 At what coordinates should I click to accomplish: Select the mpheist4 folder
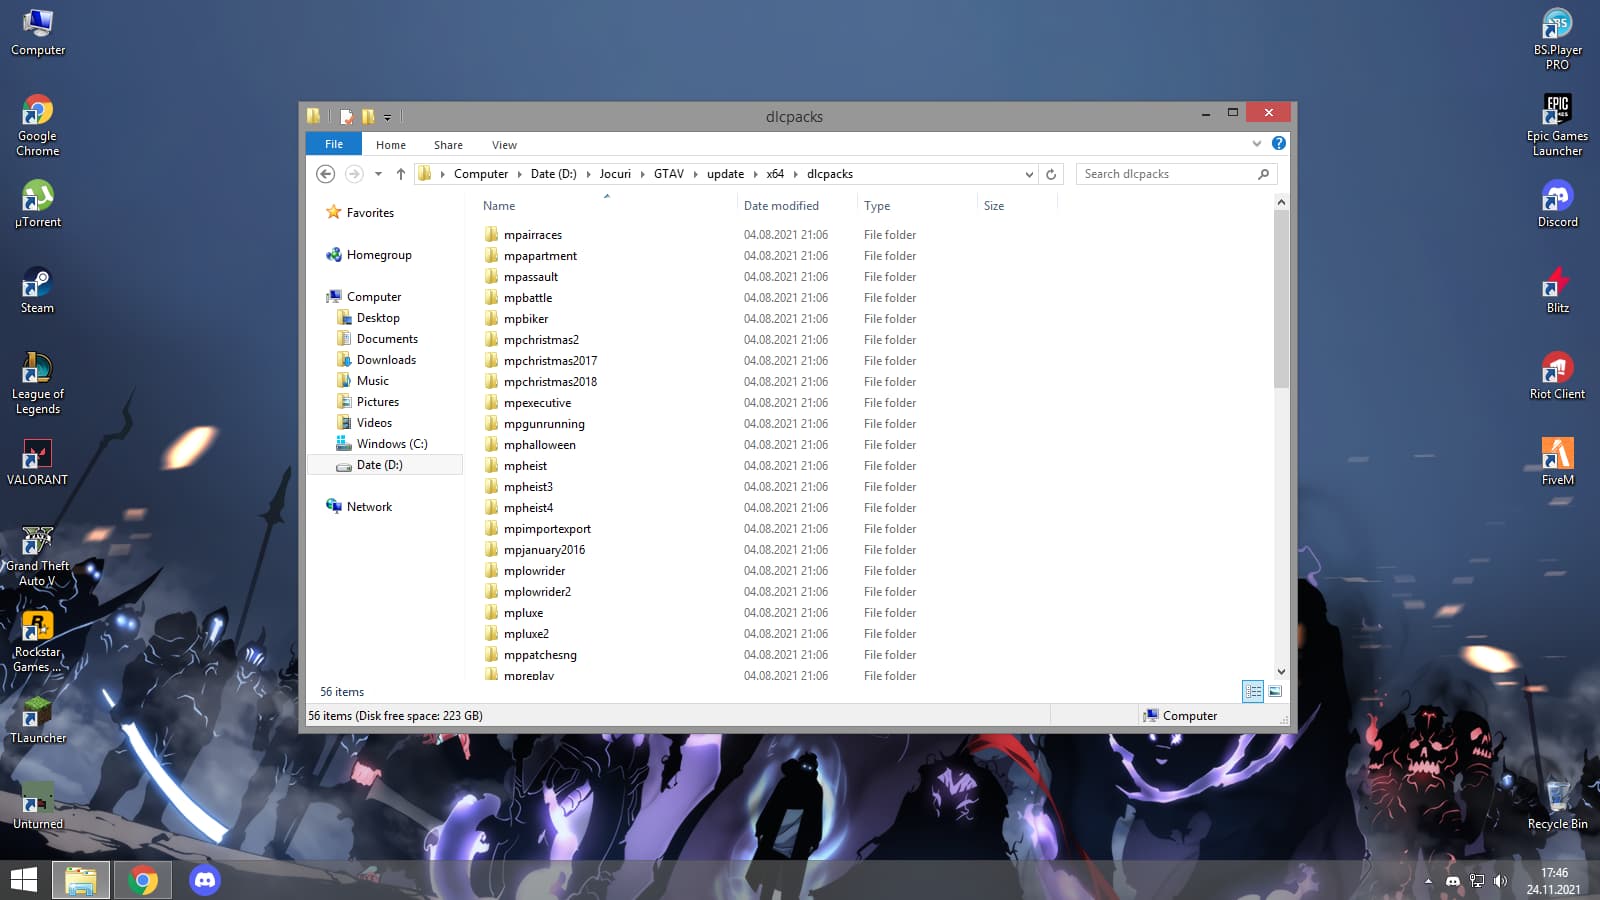(528, 508)
